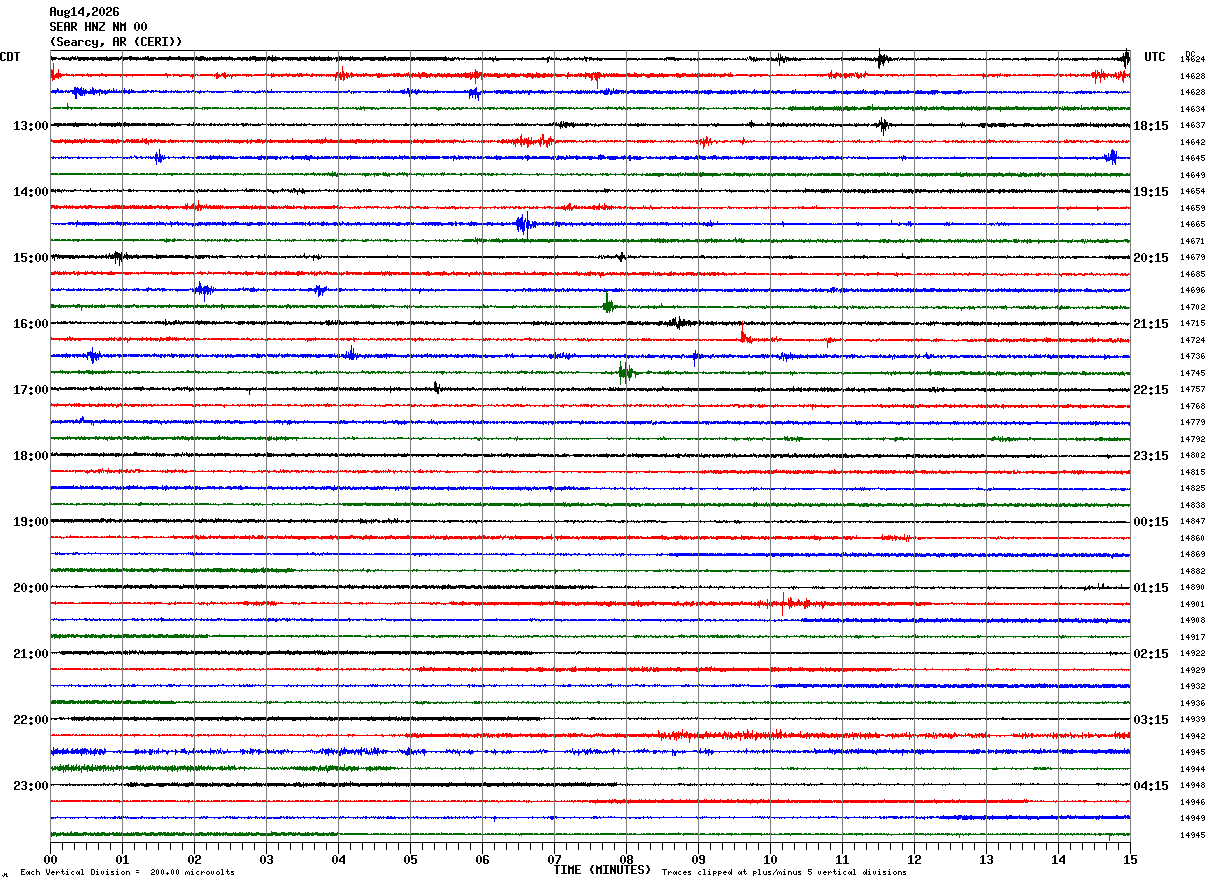Screen dimensions: 1210x886
Task: Click minute 15 tick on axis
Action: click(x=1130, y=859)
